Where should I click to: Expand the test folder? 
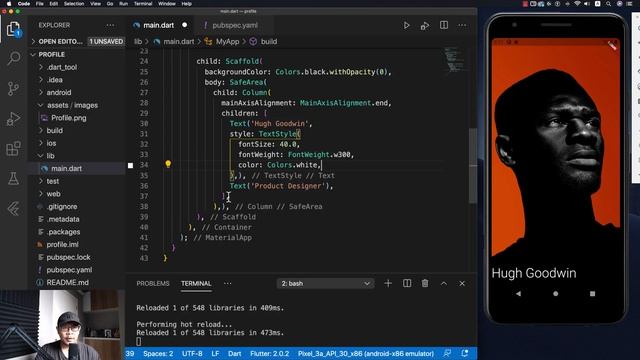[x=53, y=181]
